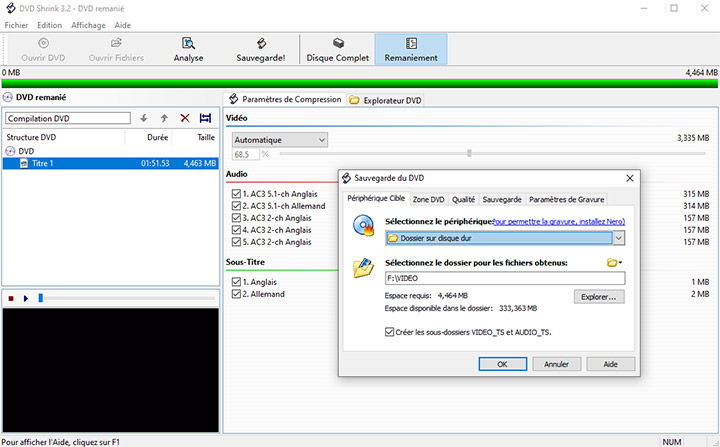Stop preview playback with the red square
Screen dimensions: 720x447
click(x=11, y=299)
